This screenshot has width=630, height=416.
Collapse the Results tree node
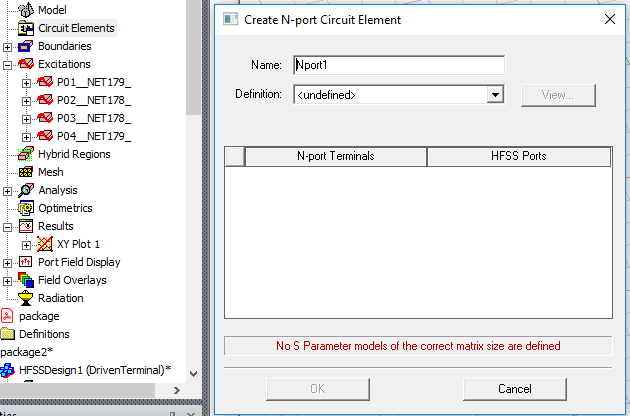(8, 226)
